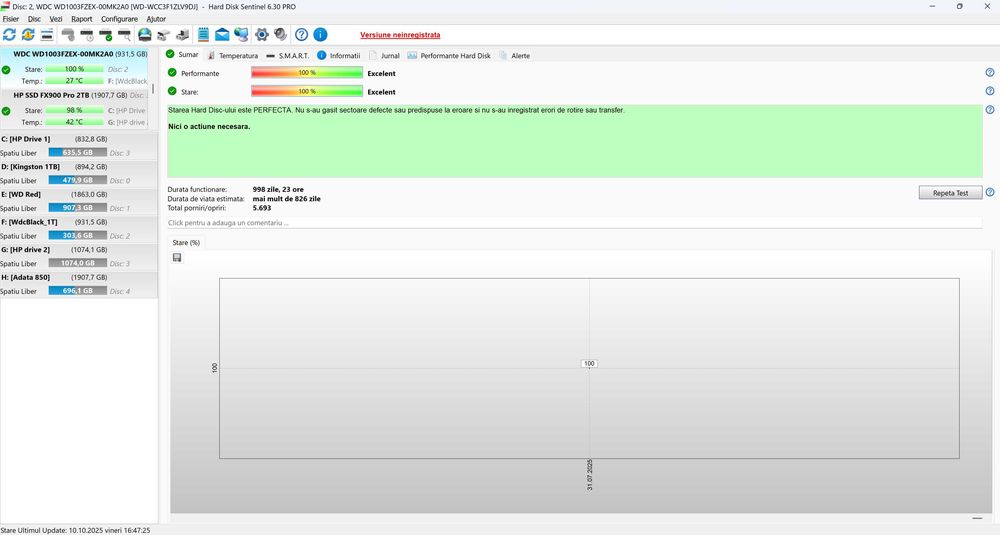
Task: Click the blue Refresh arrows toolbar icon
Action: [10, 34]
